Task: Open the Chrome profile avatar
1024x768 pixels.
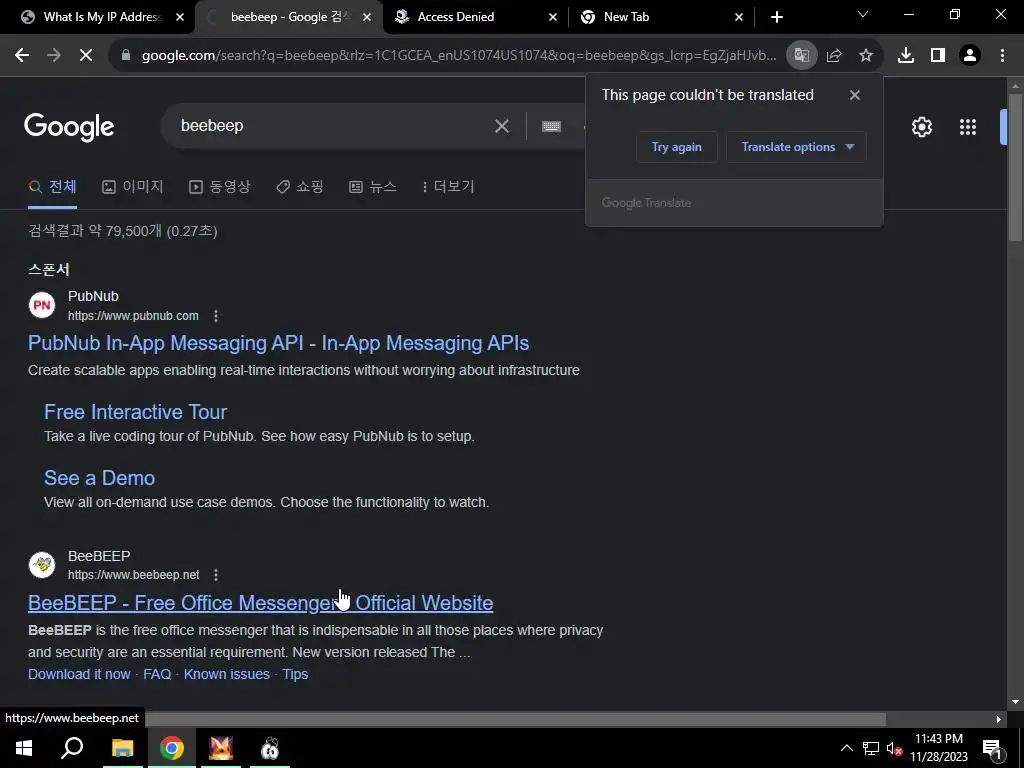Action: pos(970,56)
